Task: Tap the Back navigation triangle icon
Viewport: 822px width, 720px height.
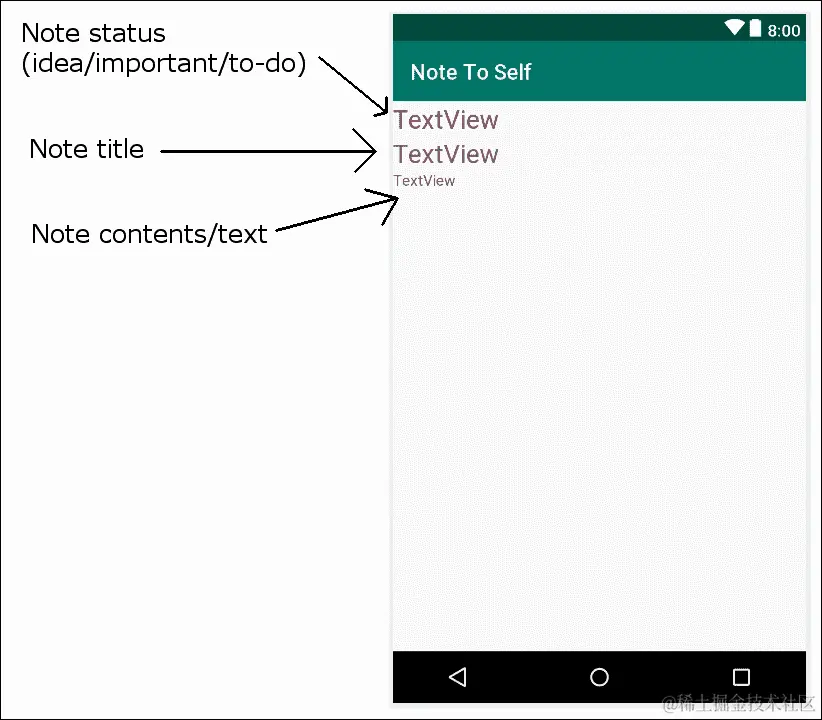Action: coord(458,677)
